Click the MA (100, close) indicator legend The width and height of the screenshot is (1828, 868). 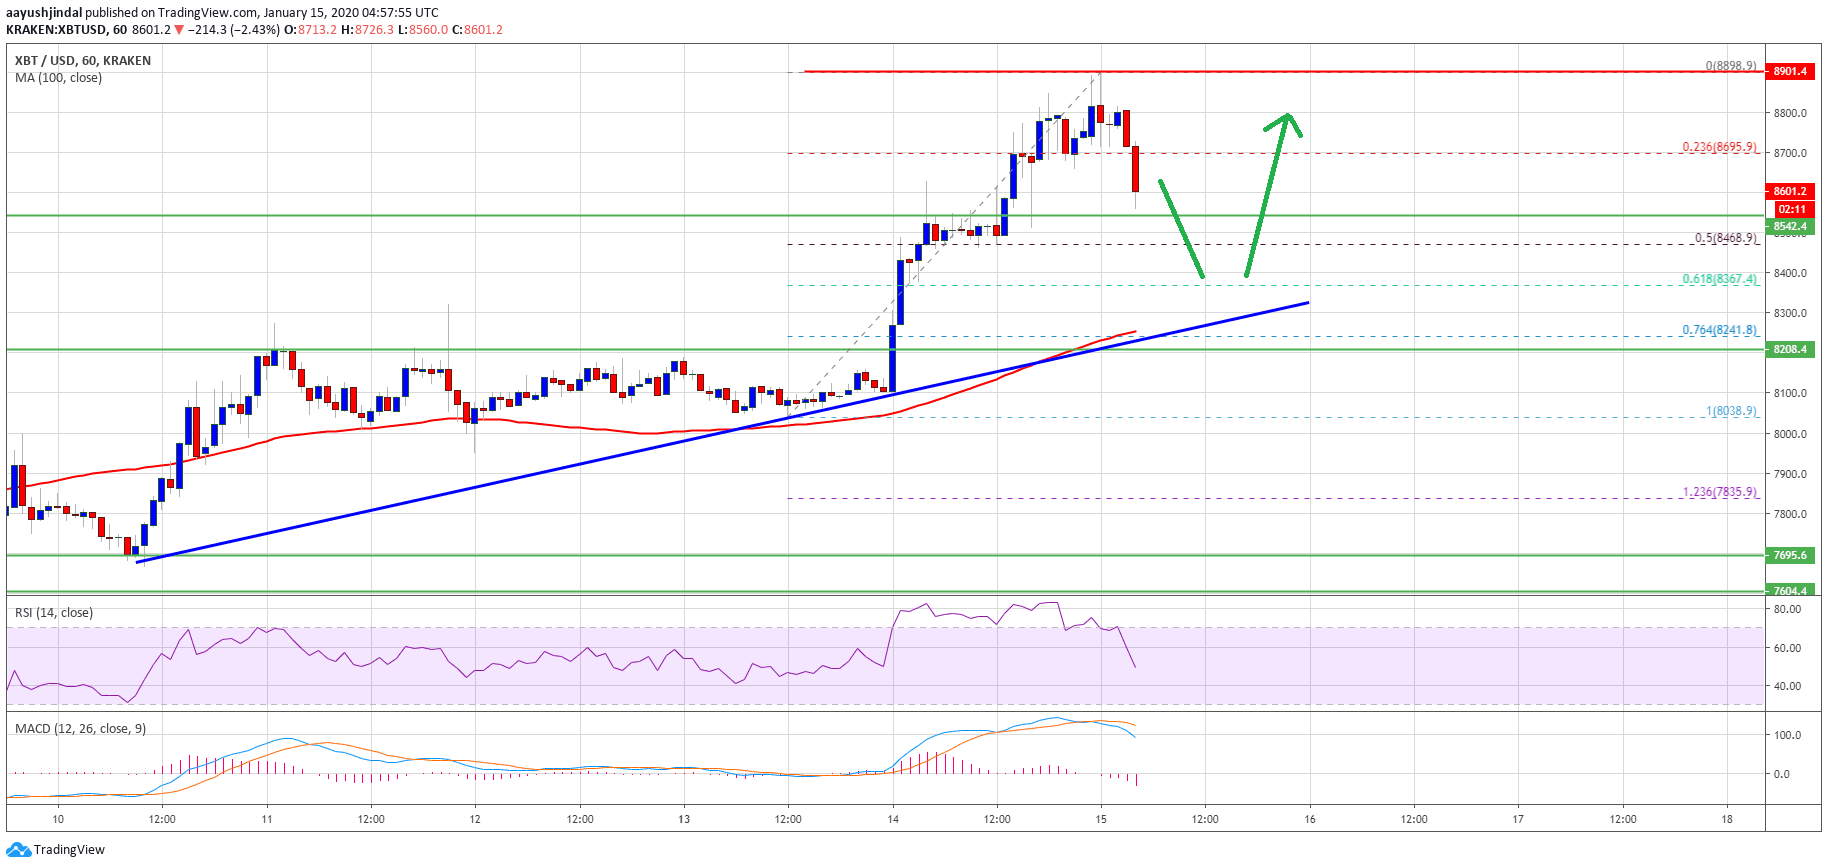point(58,78)
